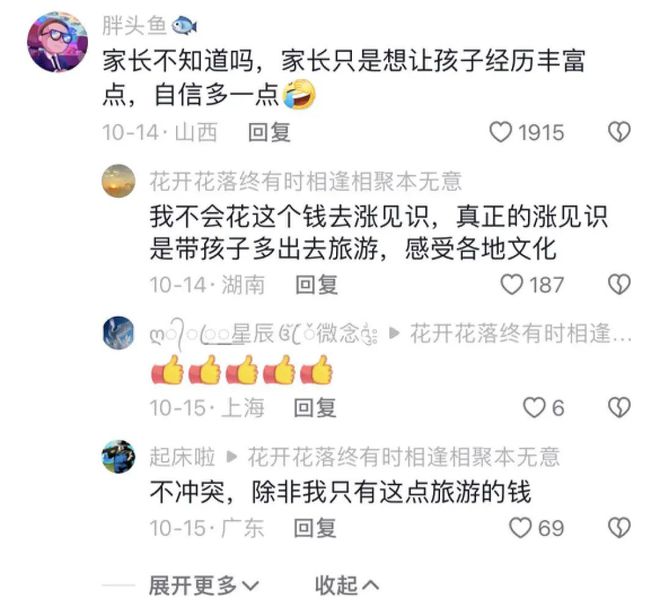Like the 湖南 comment with 187 likes
The image size is (660, 616).
click(512, 285)
